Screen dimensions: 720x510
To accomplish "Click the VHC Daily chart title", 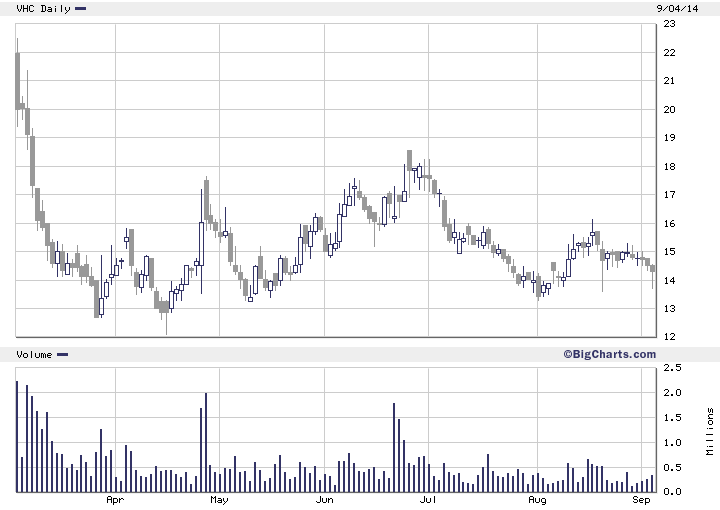I will 44,9.
